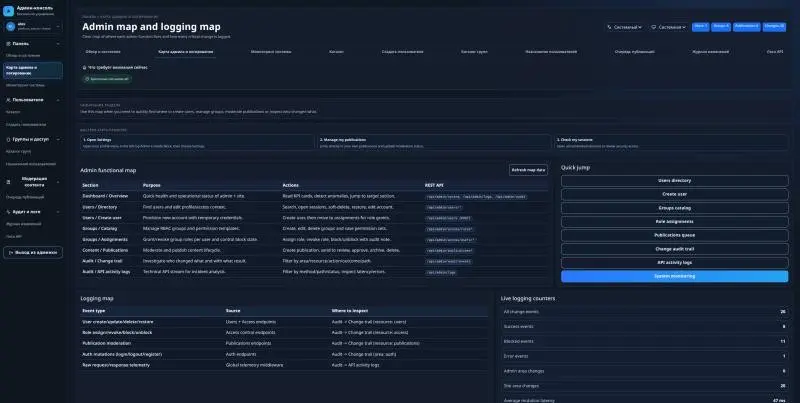This screenshot has height=403, width=800.
Task: Click the Модерация контента section icon
Action: tap(8, 182)
